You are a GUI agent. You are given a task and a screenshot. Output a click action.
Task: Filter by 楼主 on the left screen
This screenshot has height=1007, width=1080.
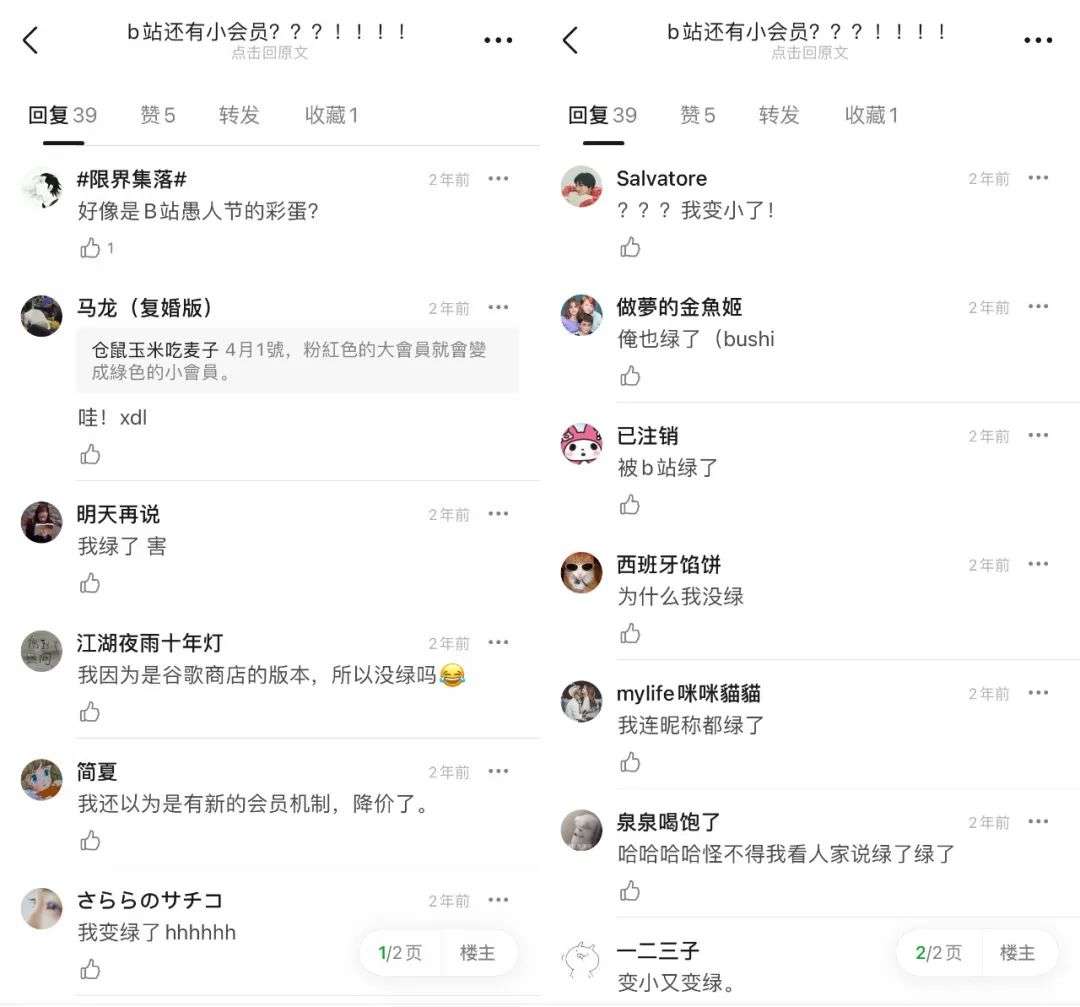(x=477, y=953)
